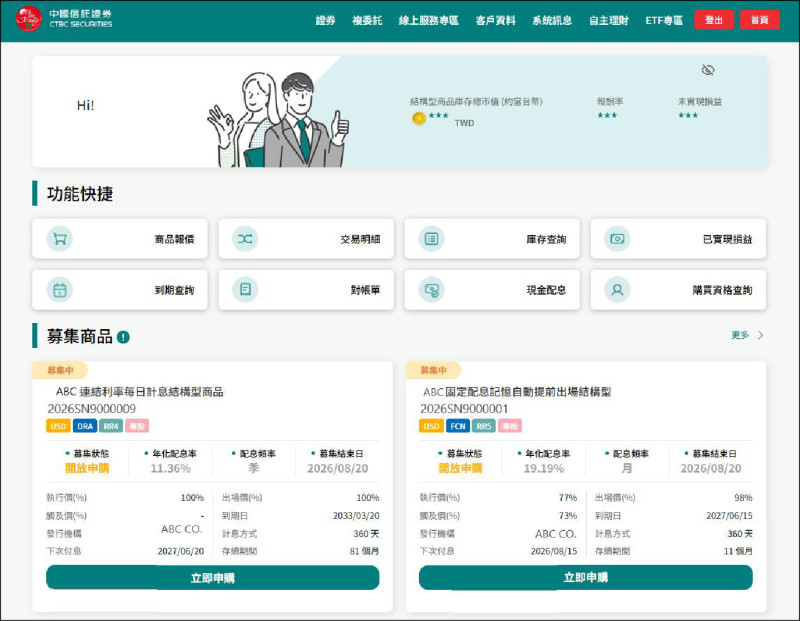Click the chevron arrow next to 更多
Viewport: 800px width, 621px height.
point(760,335)
